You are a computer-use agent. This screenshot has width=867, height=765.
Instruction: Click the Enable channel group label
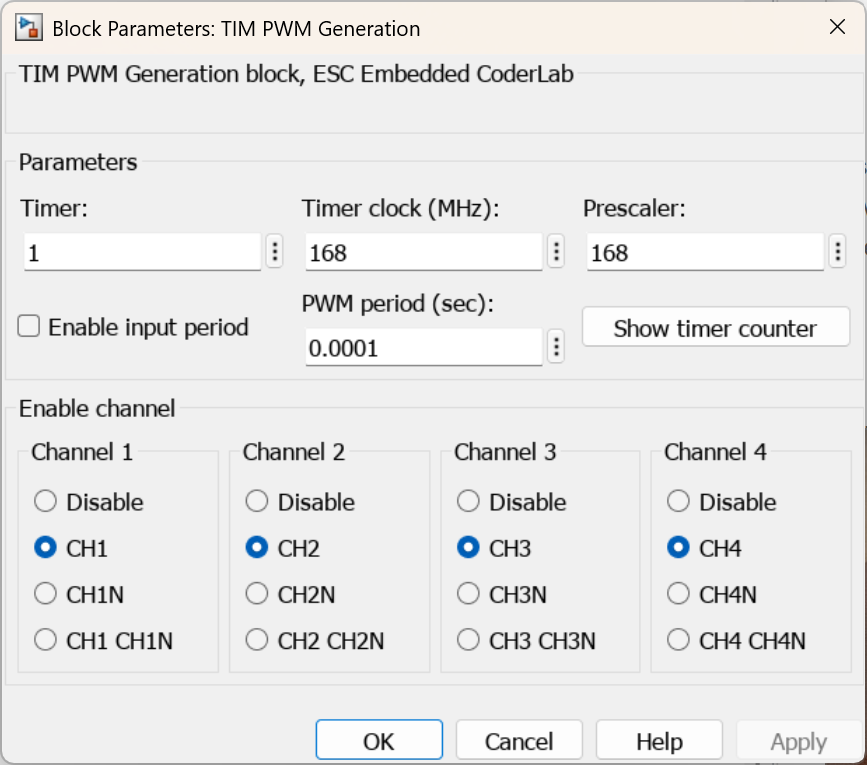point(97,409)
